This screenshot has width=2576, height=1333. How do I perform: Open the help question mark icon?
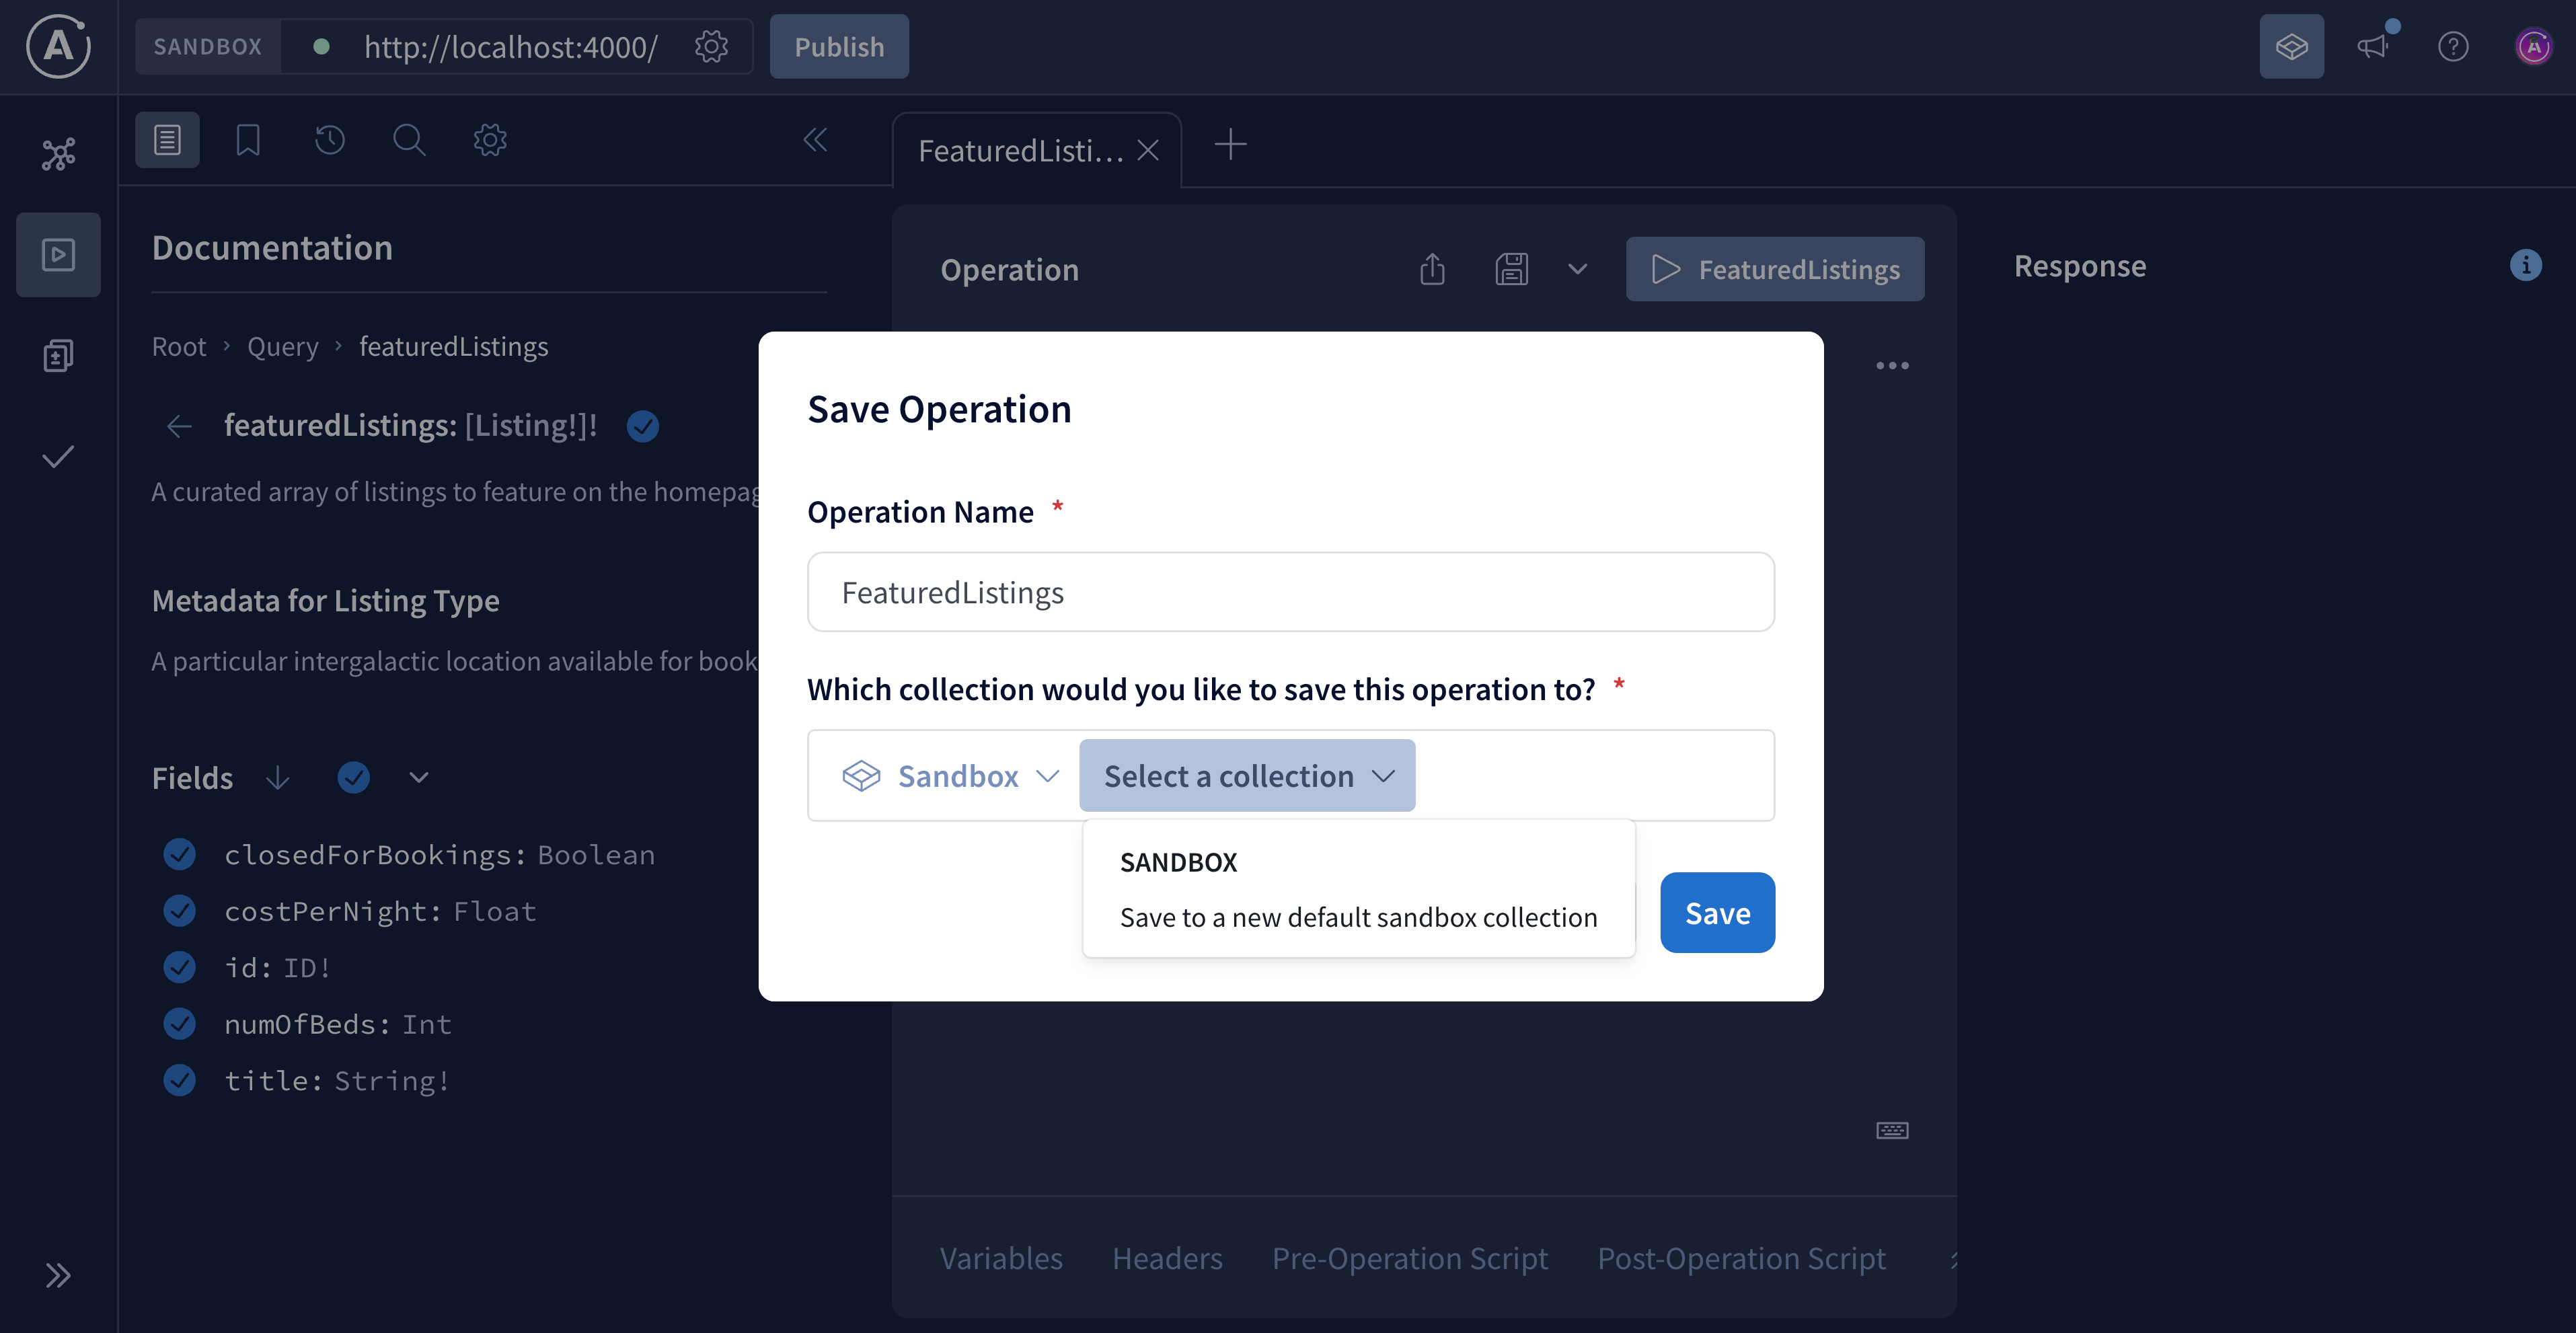(x=2453, y=46)
